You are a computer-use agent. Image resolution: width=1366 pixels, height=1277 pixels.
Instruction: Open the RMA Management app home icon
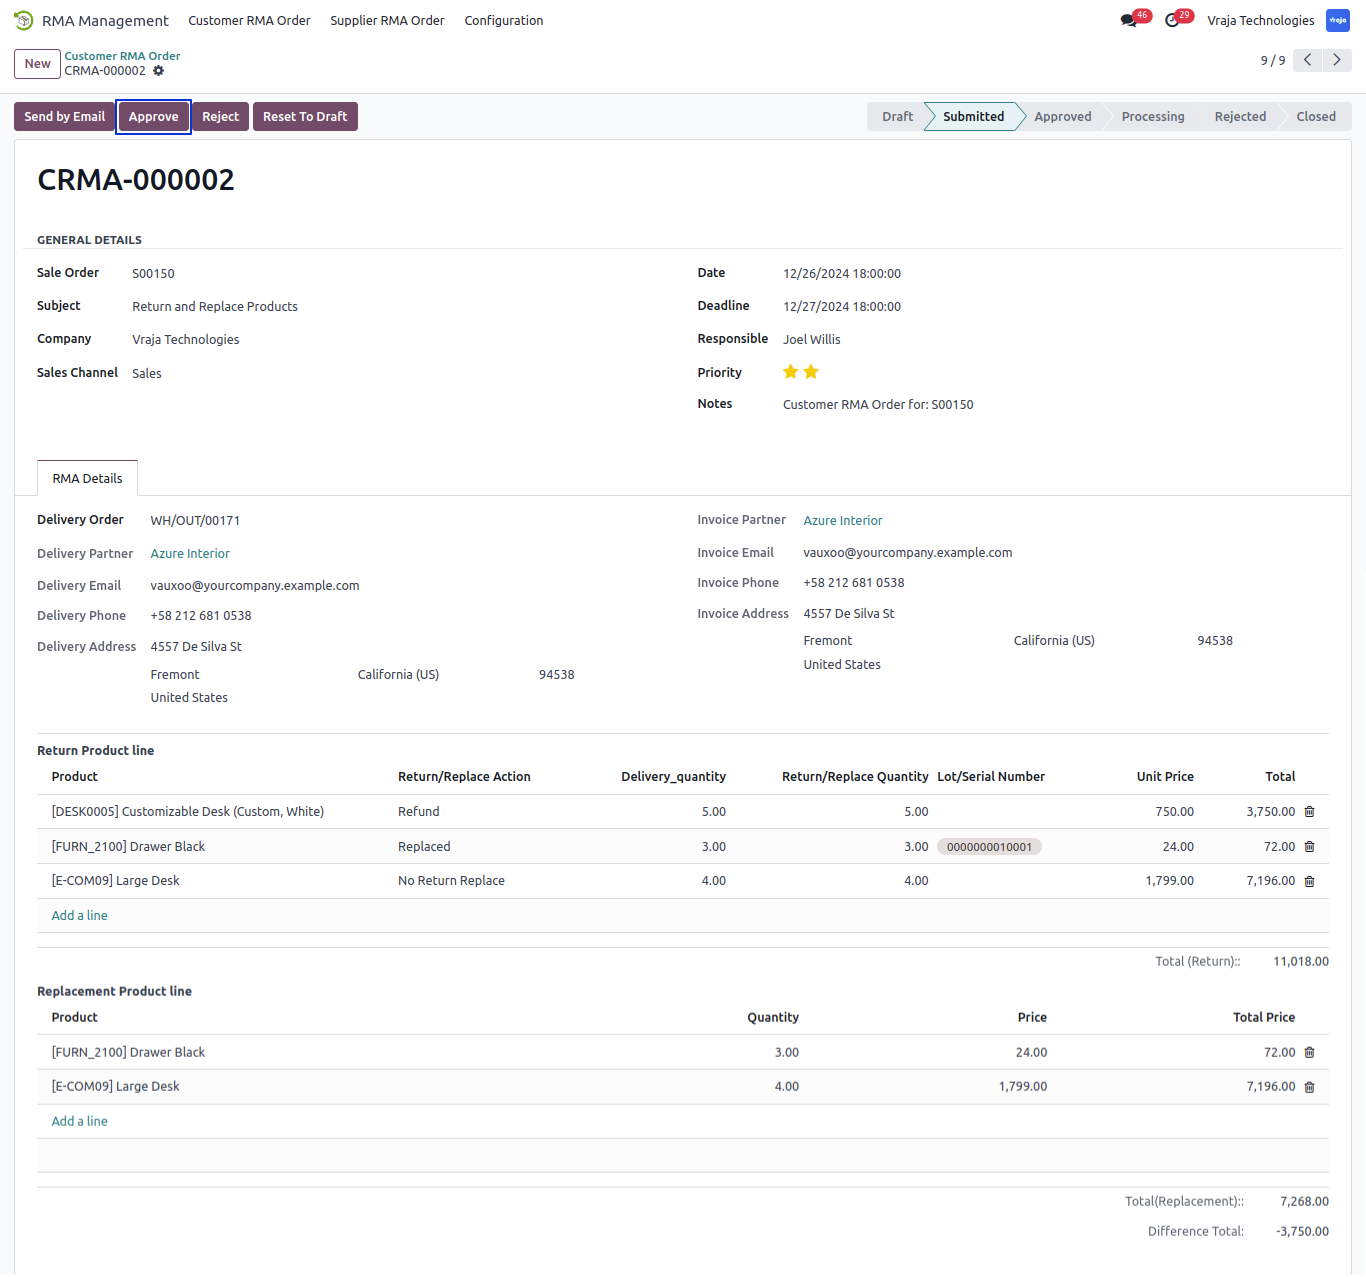click(23, 20)
